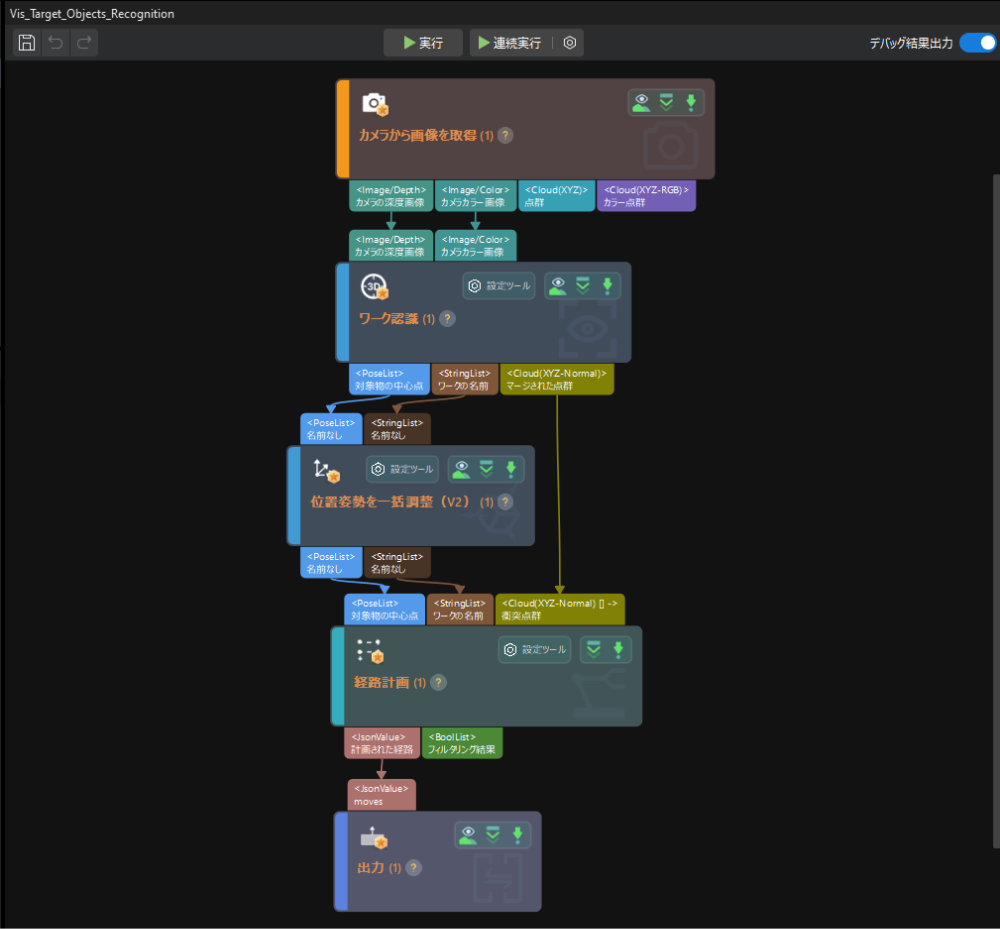Select the ワーク認識 Image/Color input port
The width and height of the screenshot is (1000, 929).
click(x=475, y=245)
